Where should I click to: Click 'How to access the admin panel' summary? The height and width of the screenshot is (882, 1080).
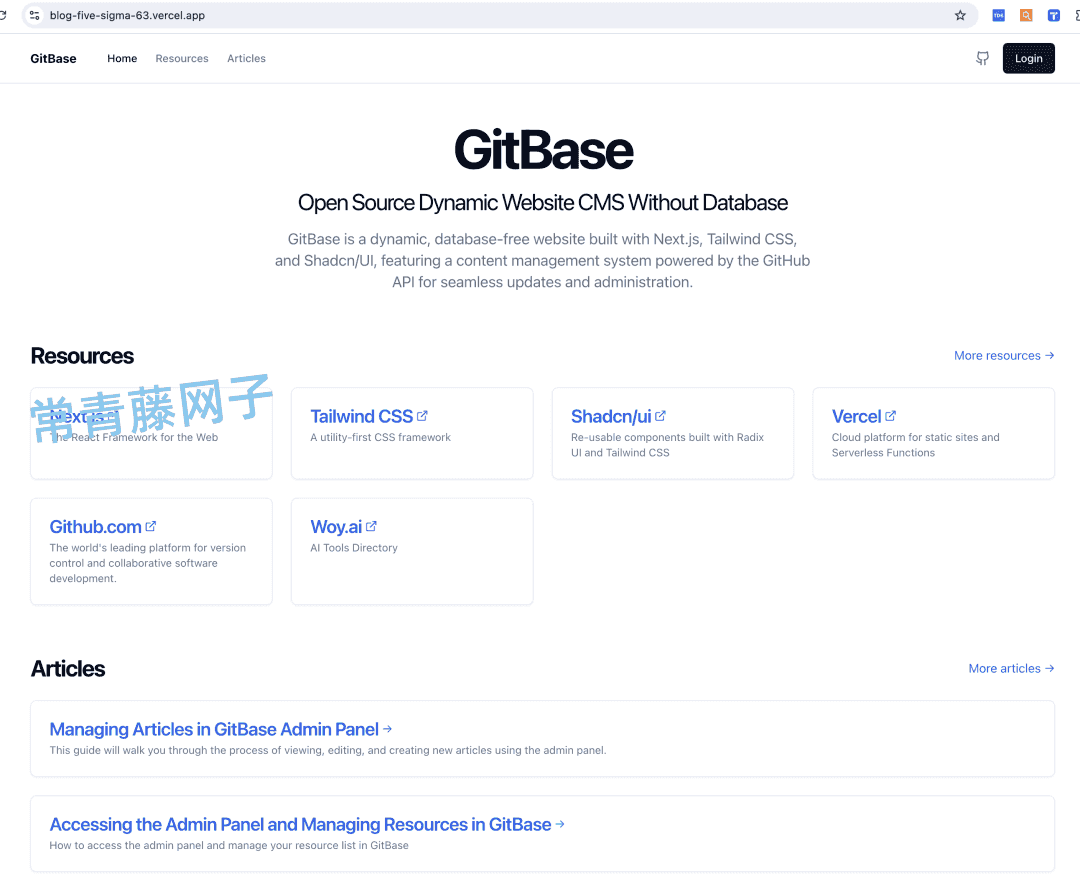click(229, 845)
